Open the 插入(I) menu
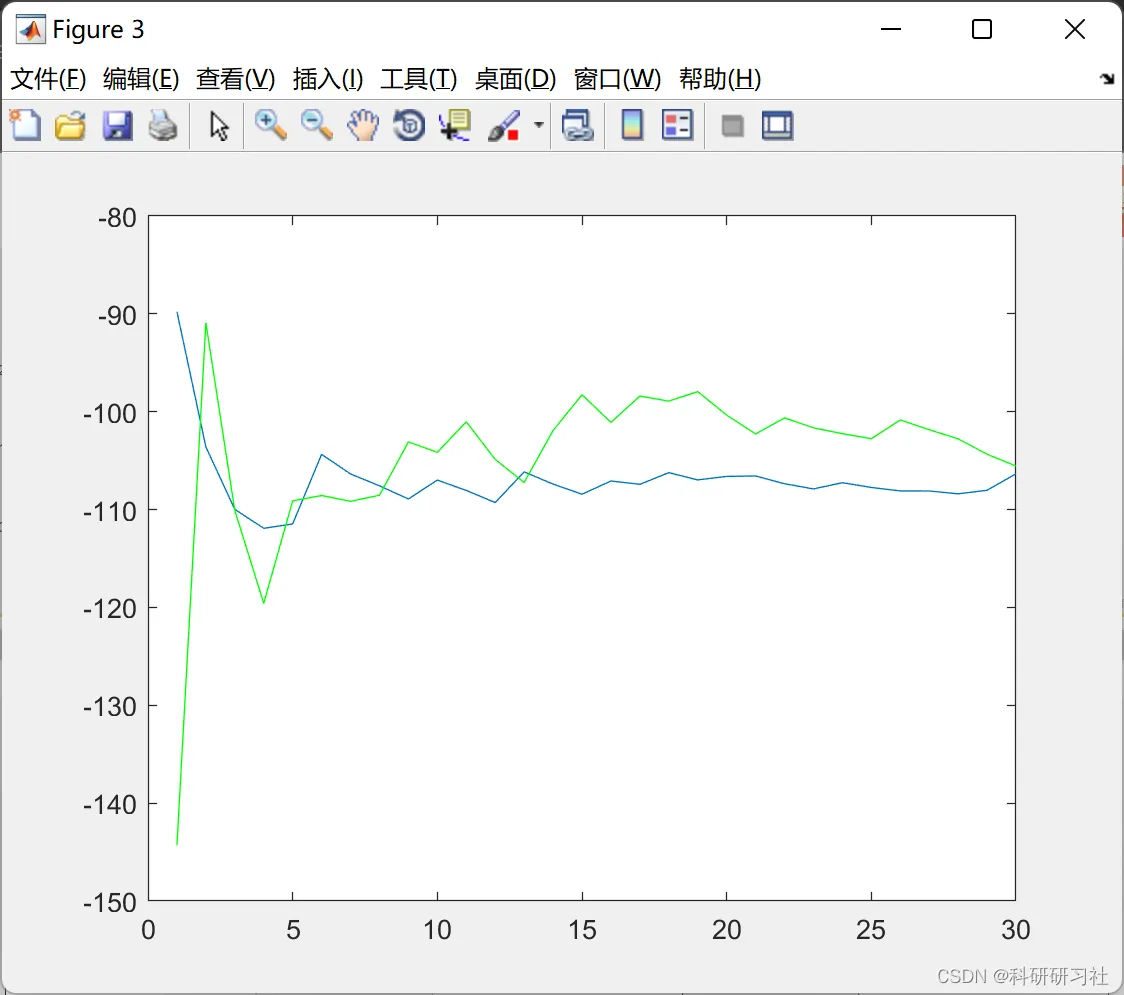Viewport: 1124px width, 995px height. (x=328, y=79)
